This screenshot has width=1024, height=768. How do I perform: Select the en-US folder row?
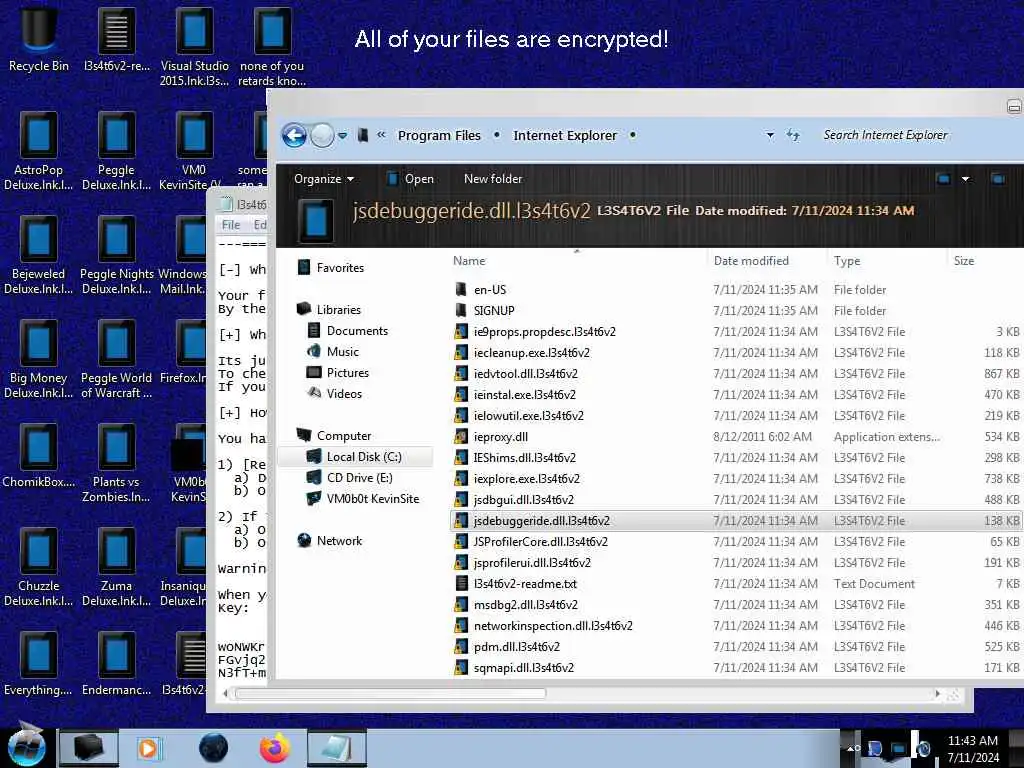tap(737, 289)
